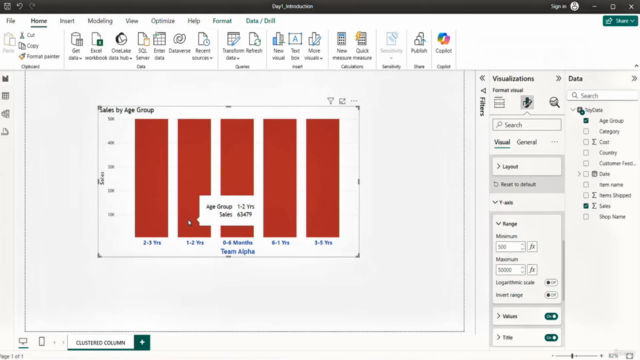Open Recent sources list
This screenshot has width=640, height=360.
[203, 46]
